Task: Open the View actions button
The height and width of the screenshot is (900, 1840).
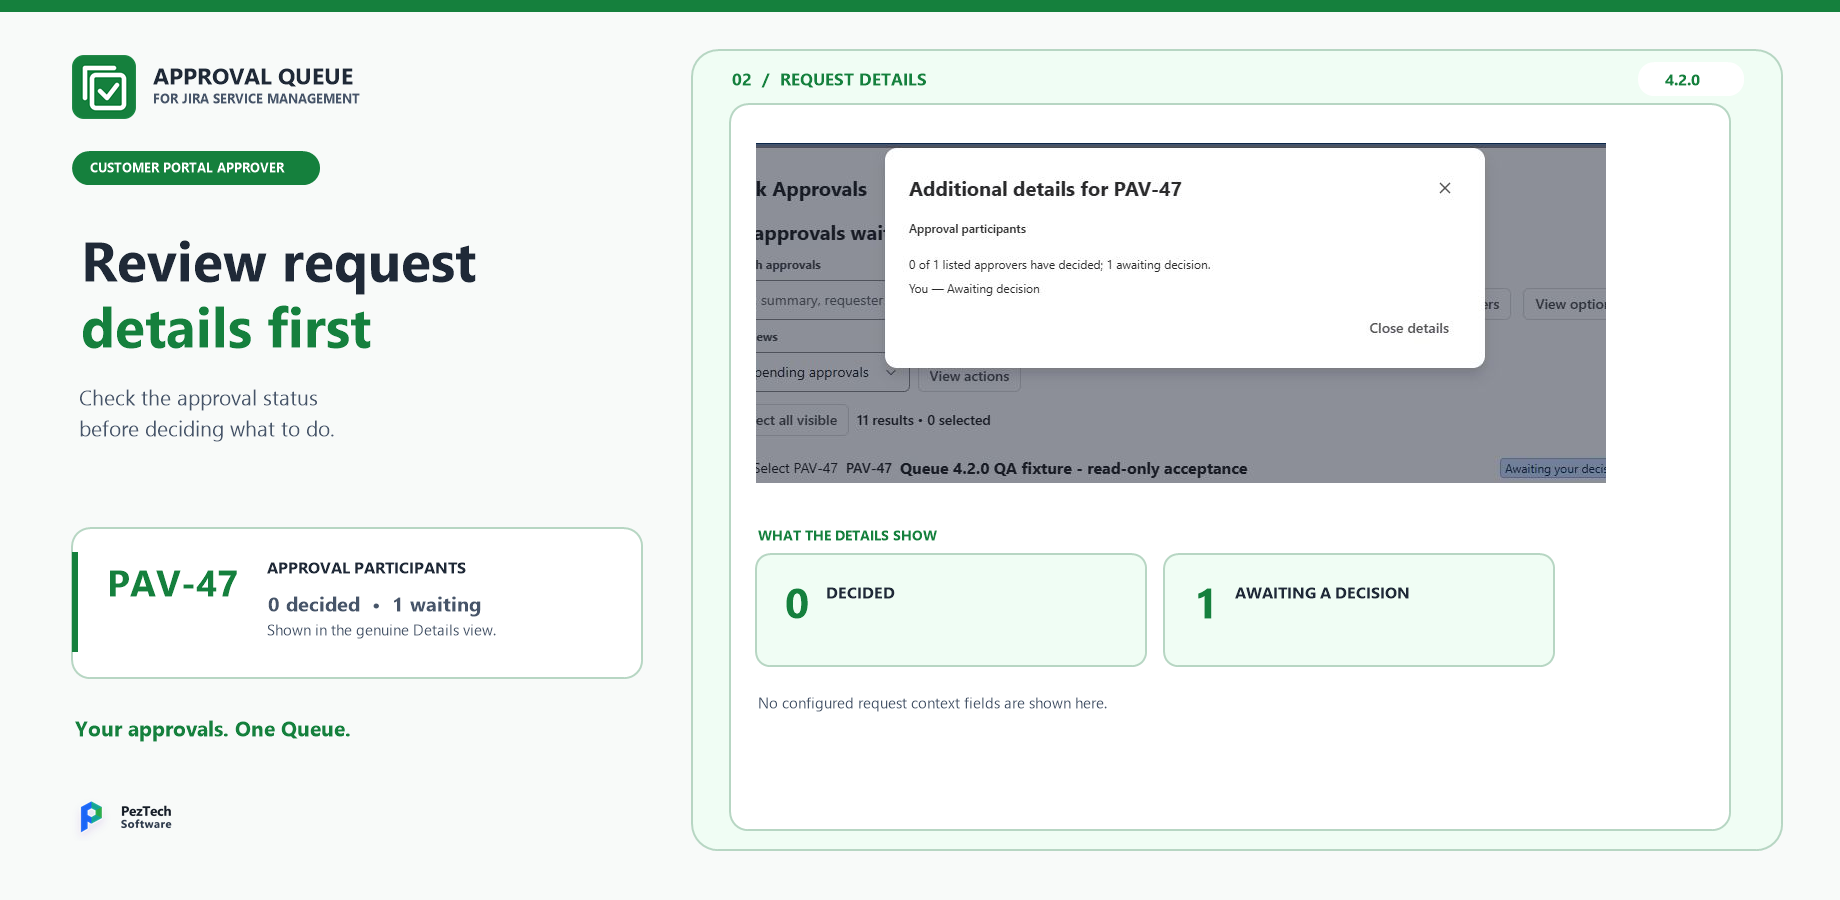Action: pos(969,376)
